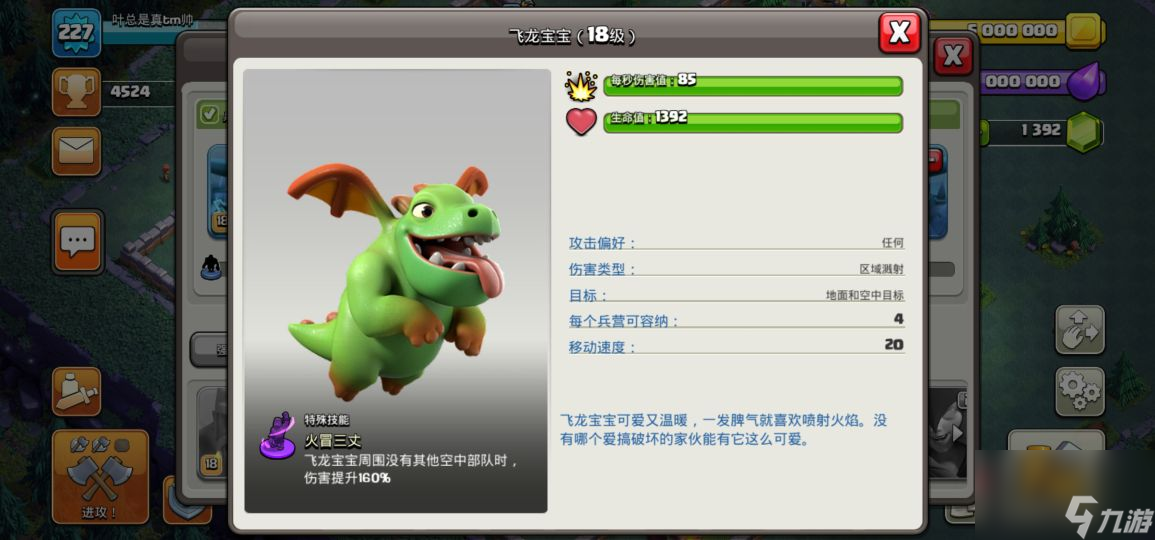Open the mail inbox icon
The width and height of the screenshot is (1155, 540).
77,151
